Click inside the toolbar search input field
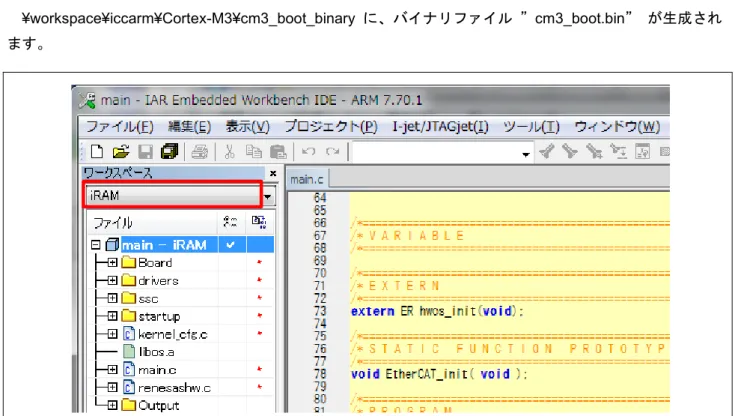 tap(436, 152)
